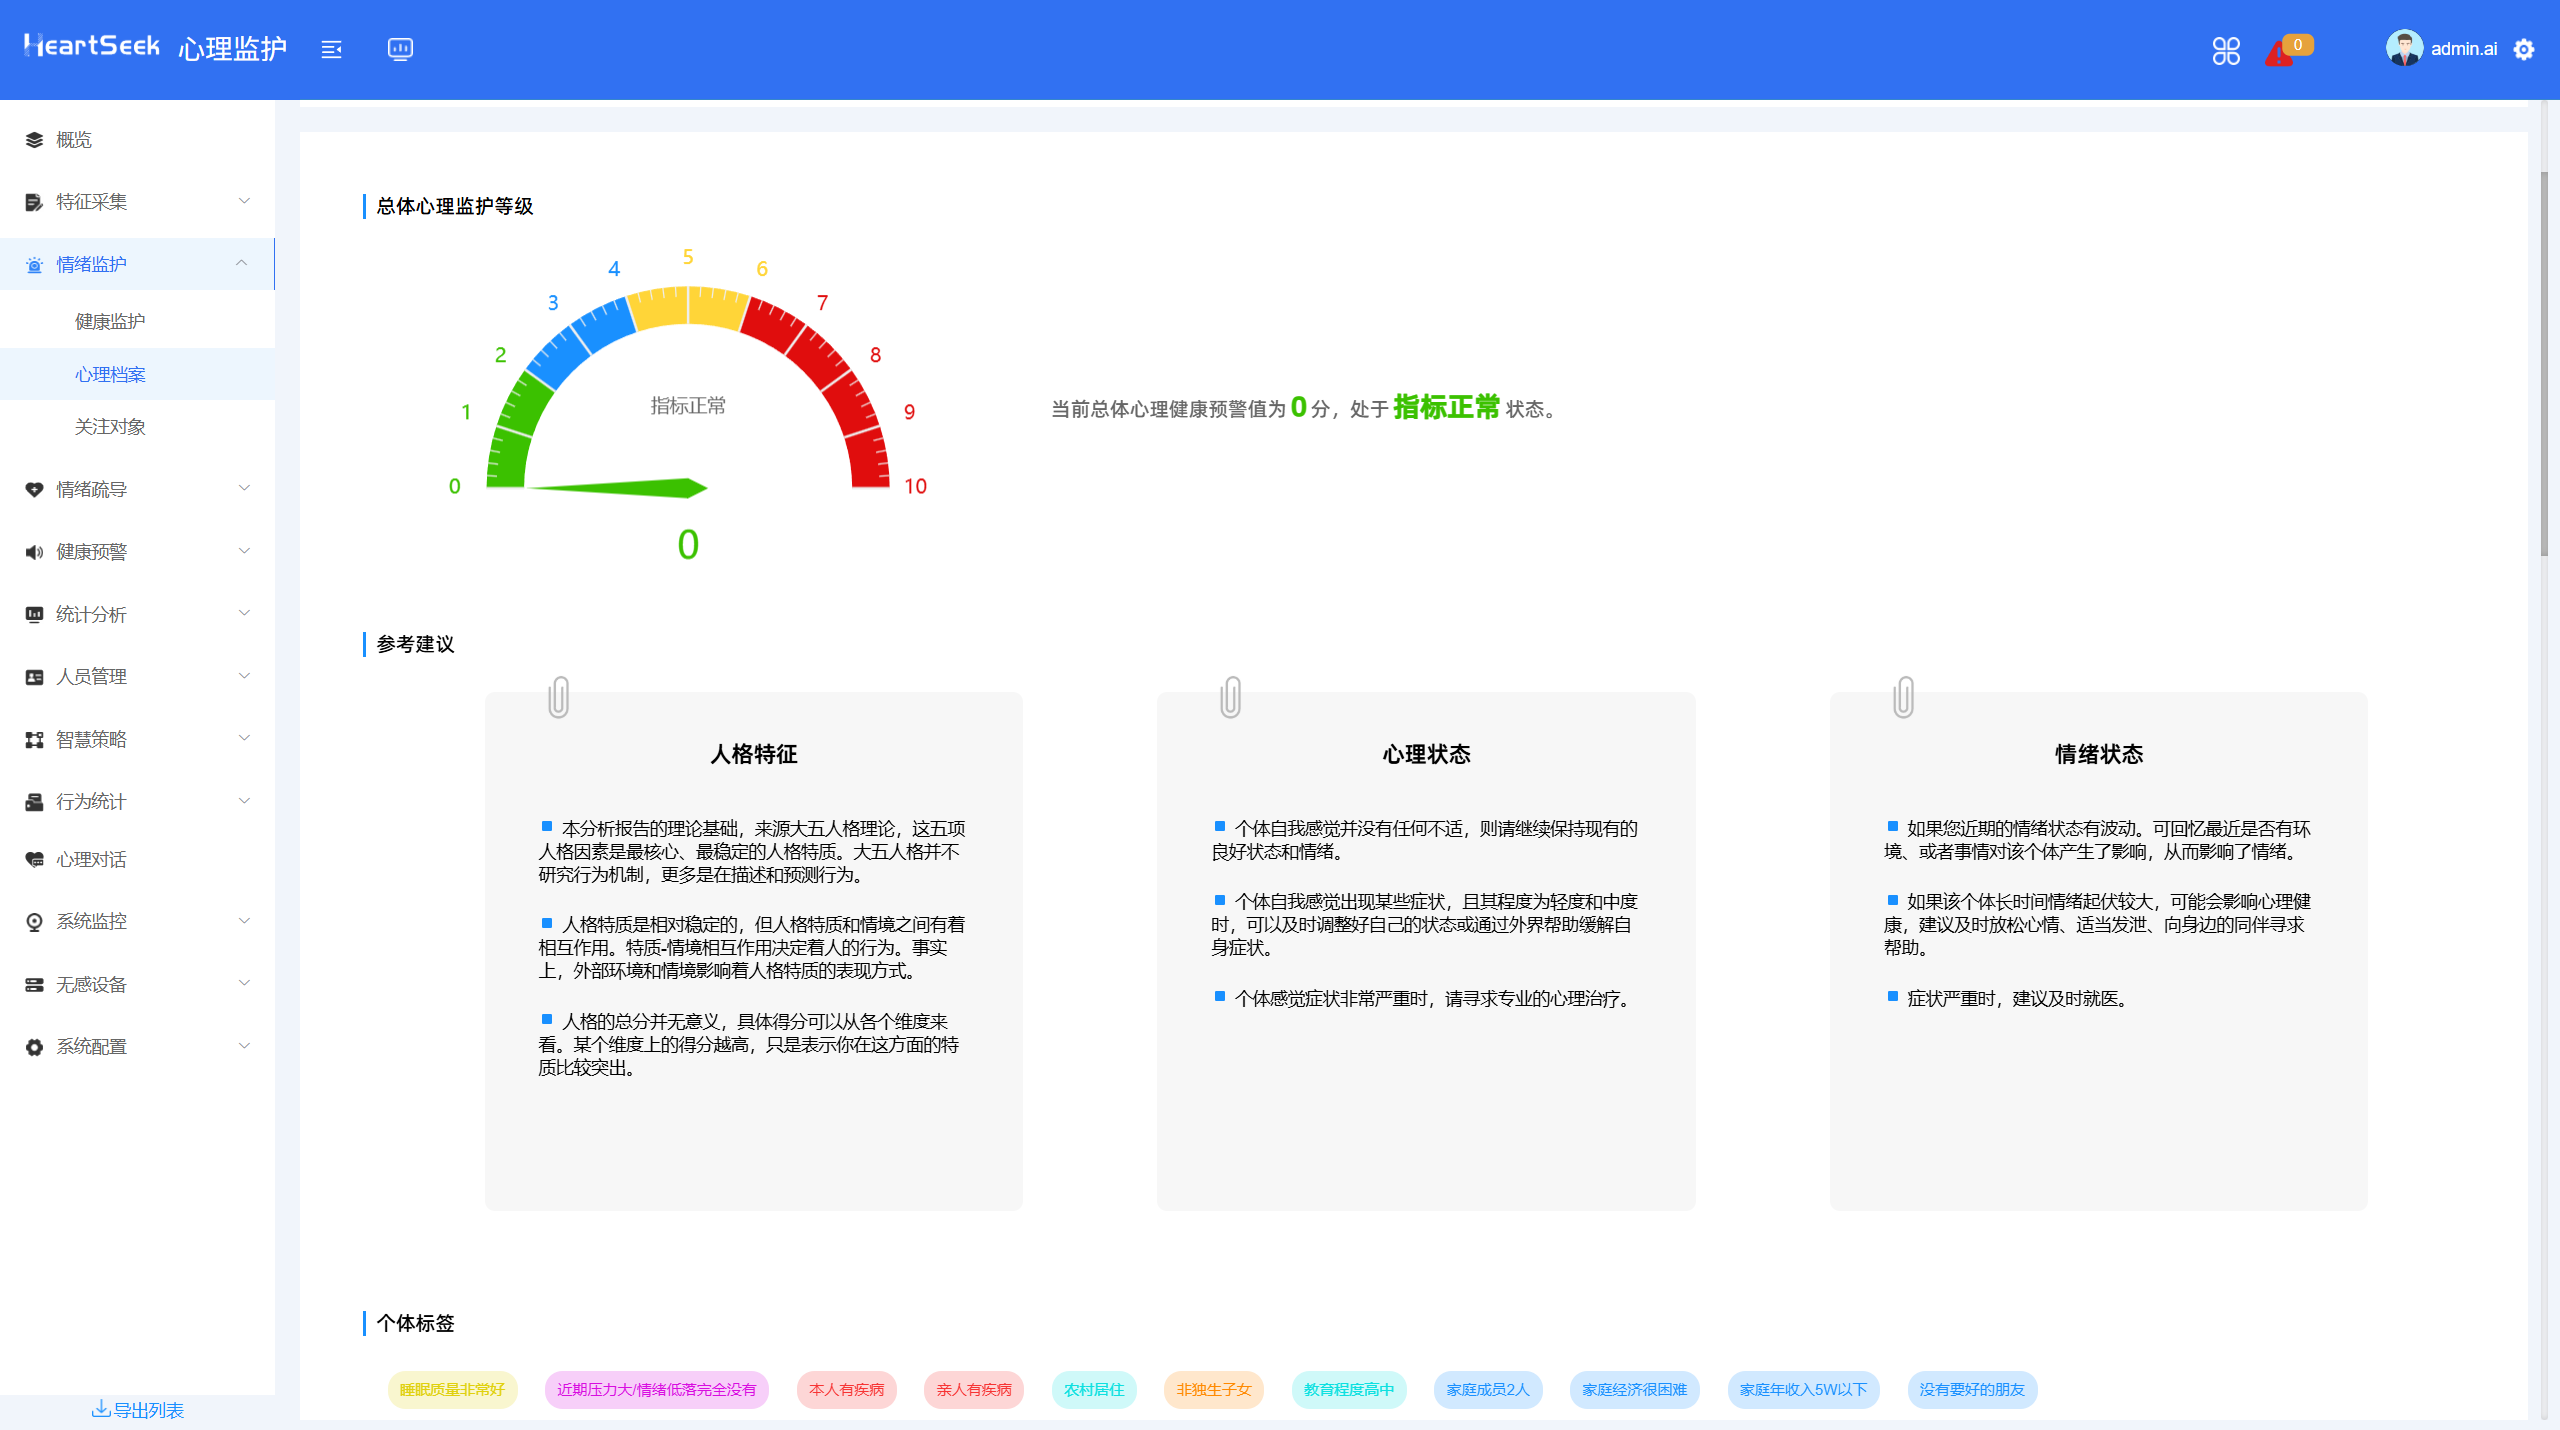Click the 健康预警 speaker icon
The image size is (2560, 1430).
click(33, 551)
